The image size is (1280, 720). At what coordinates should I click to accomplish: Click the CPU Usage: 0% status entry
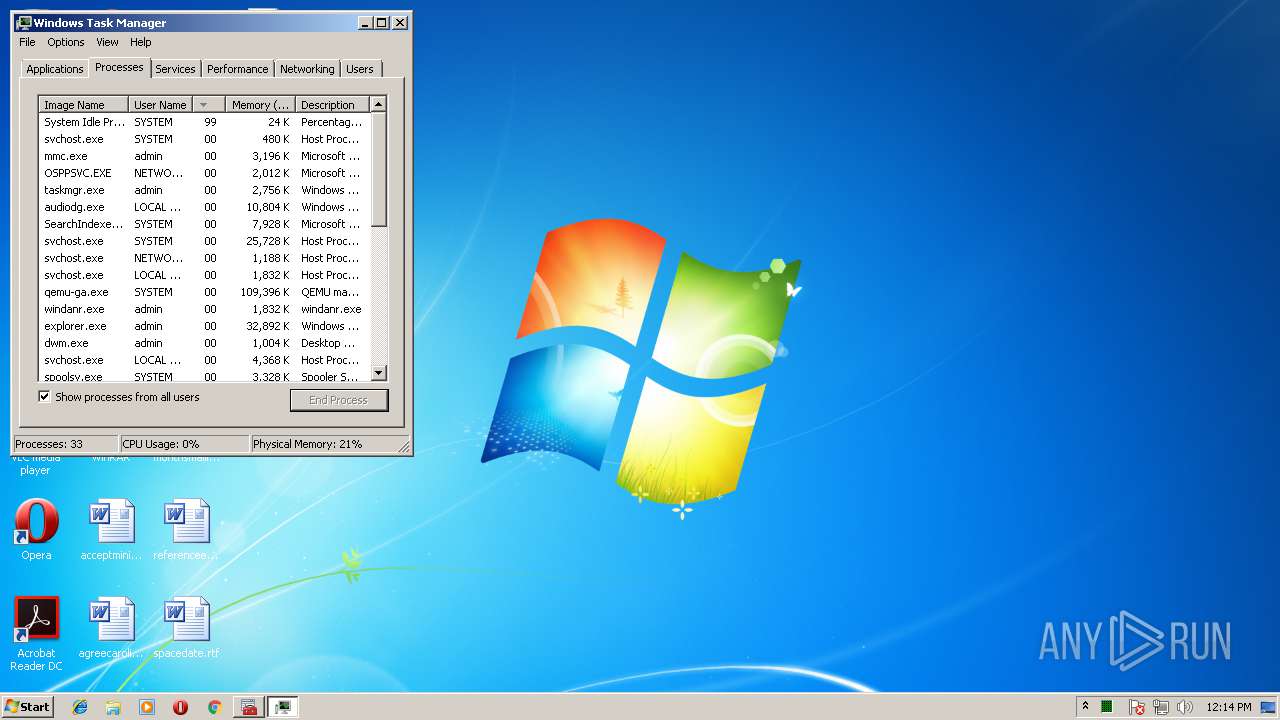tap(184, 444)
